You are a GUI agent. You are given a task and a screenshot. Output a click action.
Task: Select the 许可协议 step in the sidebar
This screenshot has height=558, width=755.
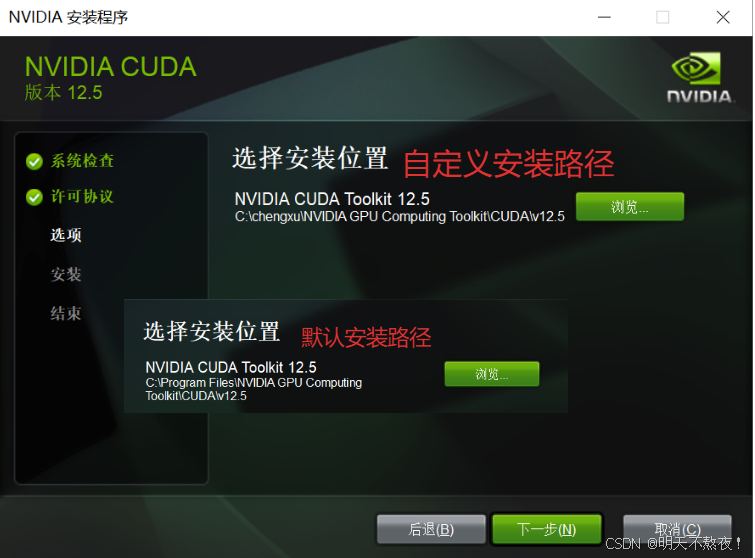point(82,196)
